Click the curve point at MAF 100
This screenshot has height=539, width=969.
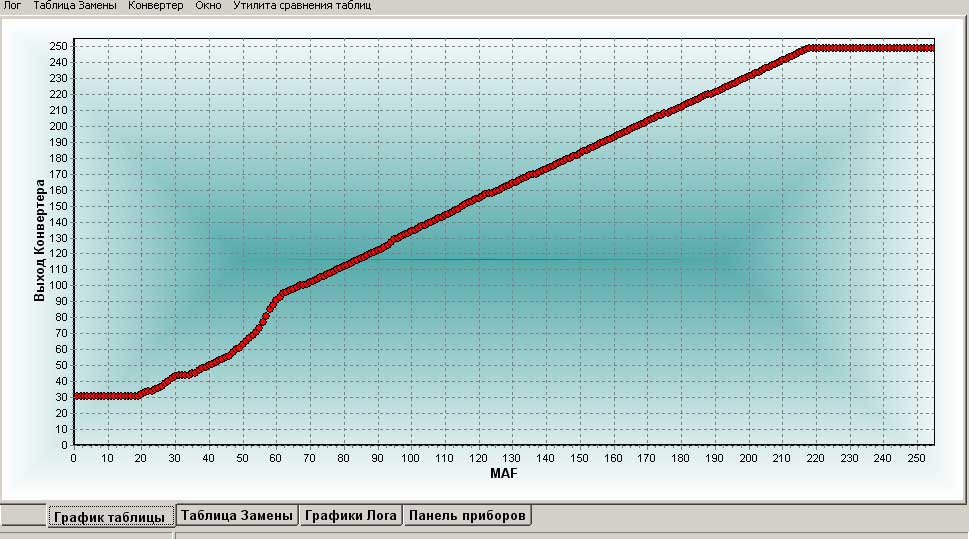[412, 231]
